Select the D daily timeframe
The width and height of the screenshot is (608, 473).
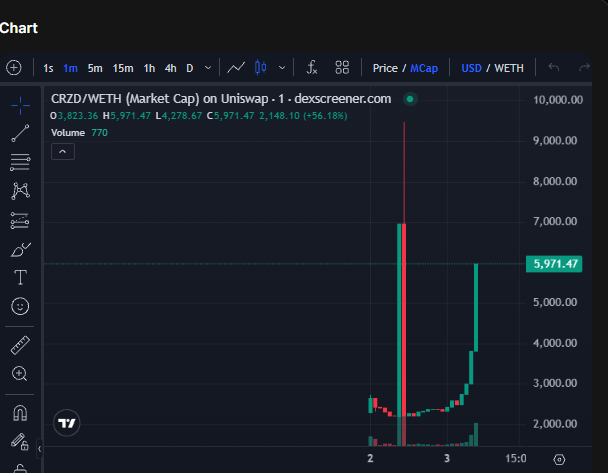tap(190, 68)
